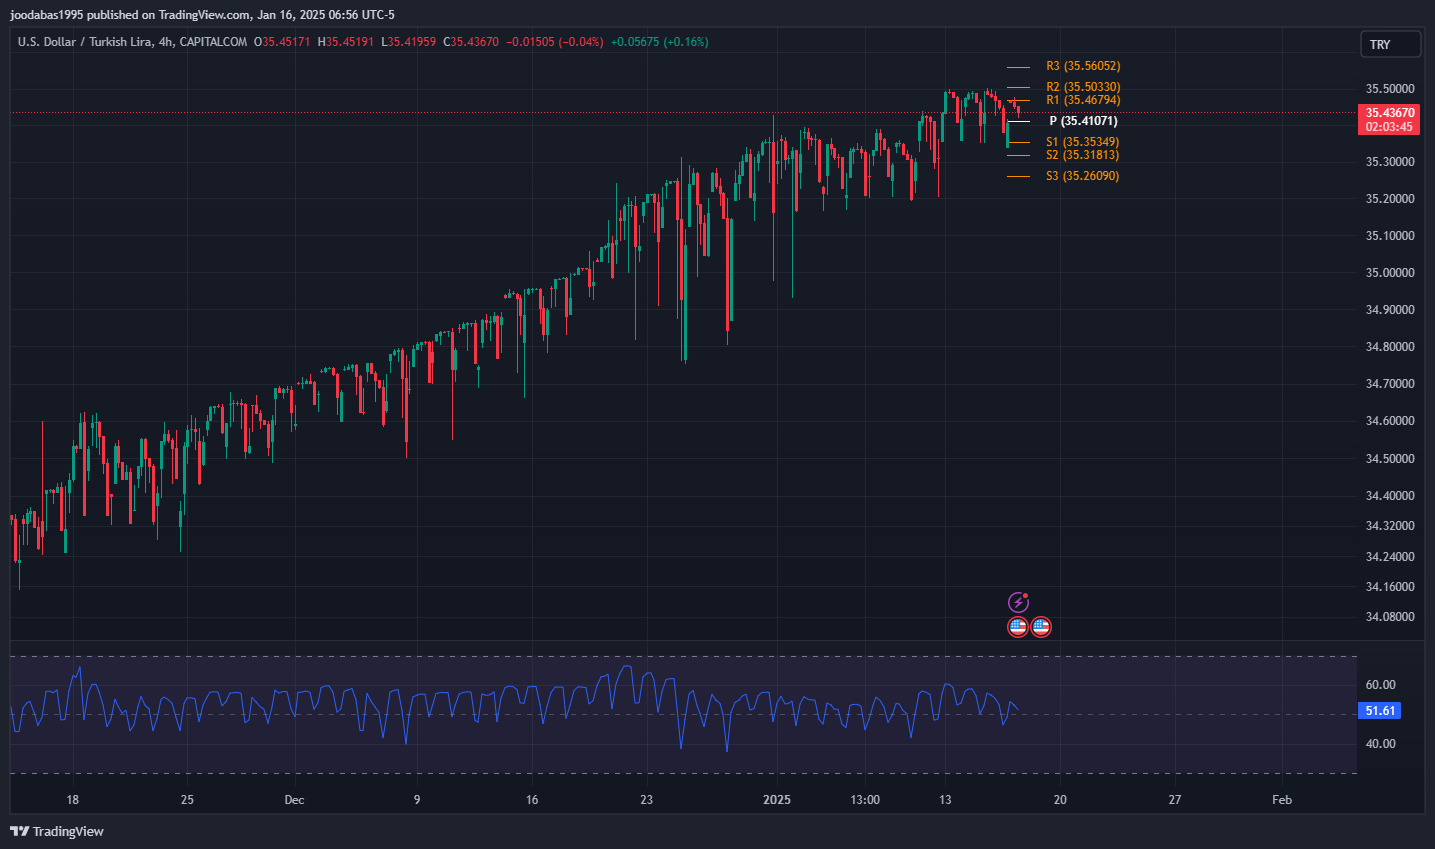
Task: Click the 2025 marker on the time axis
Action: click(x=776, y=800)
